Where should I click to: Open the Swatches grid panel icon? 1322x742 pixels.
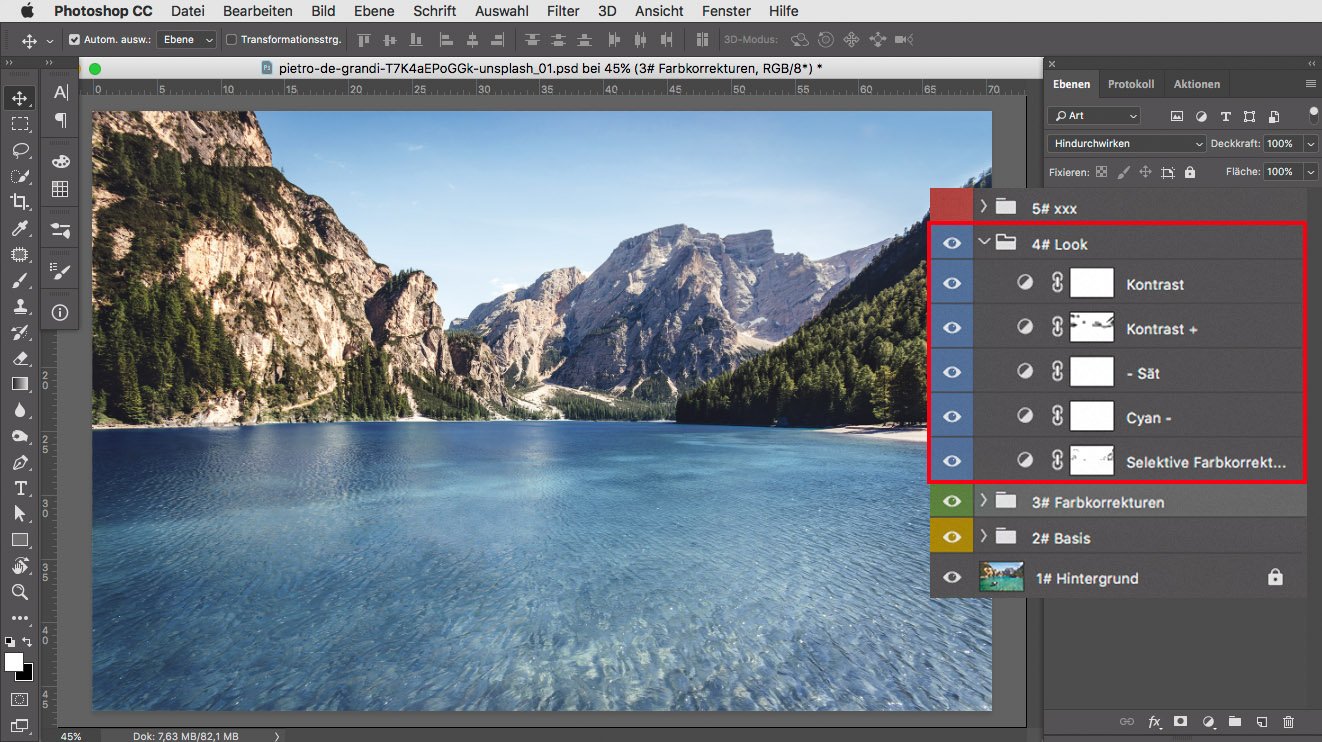pyautogui.click(x=60, y=189)
